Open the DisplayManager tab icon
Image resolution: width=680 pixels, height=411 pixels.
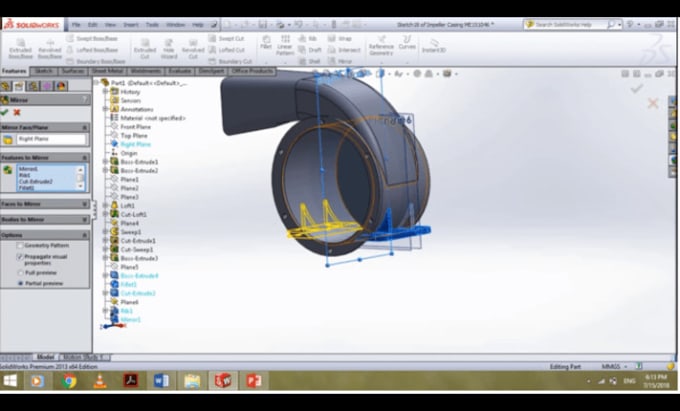61,86
